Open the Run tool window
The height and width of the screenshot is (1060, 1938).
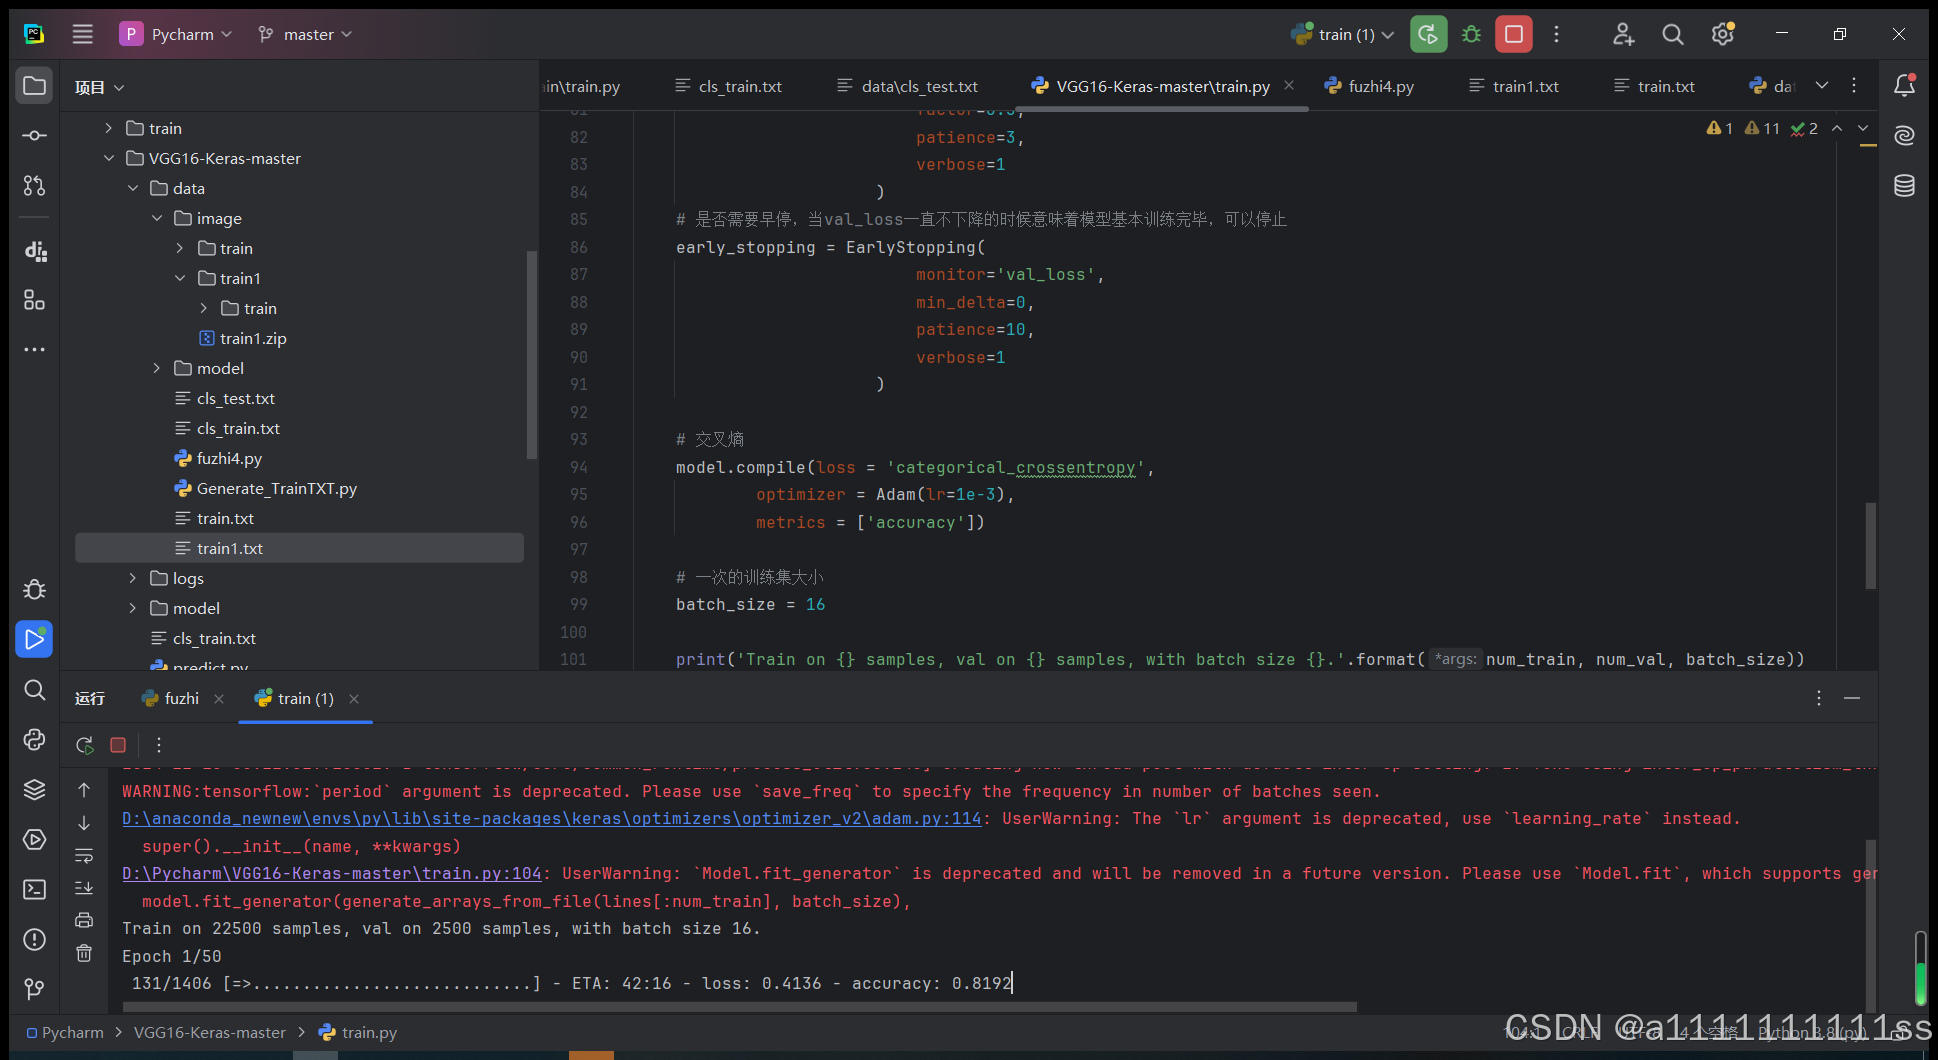click(34, 639)
